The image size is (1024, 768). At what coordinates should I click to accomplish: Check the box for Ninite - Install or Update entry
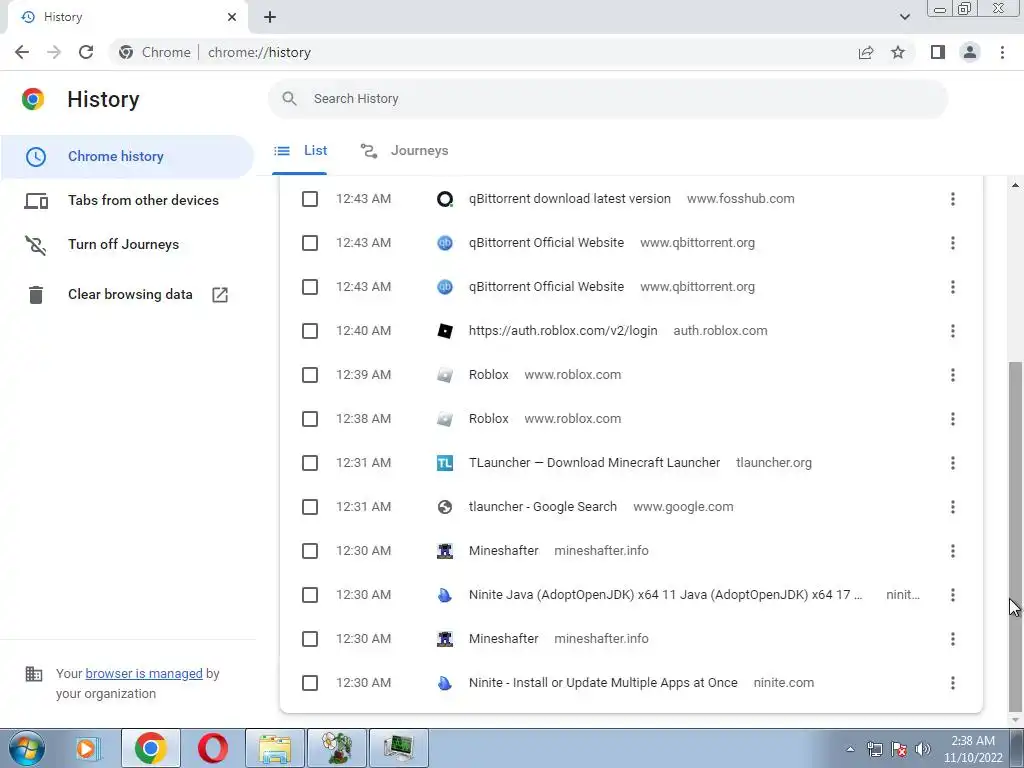pyautogui.click(x=310, y=683)
